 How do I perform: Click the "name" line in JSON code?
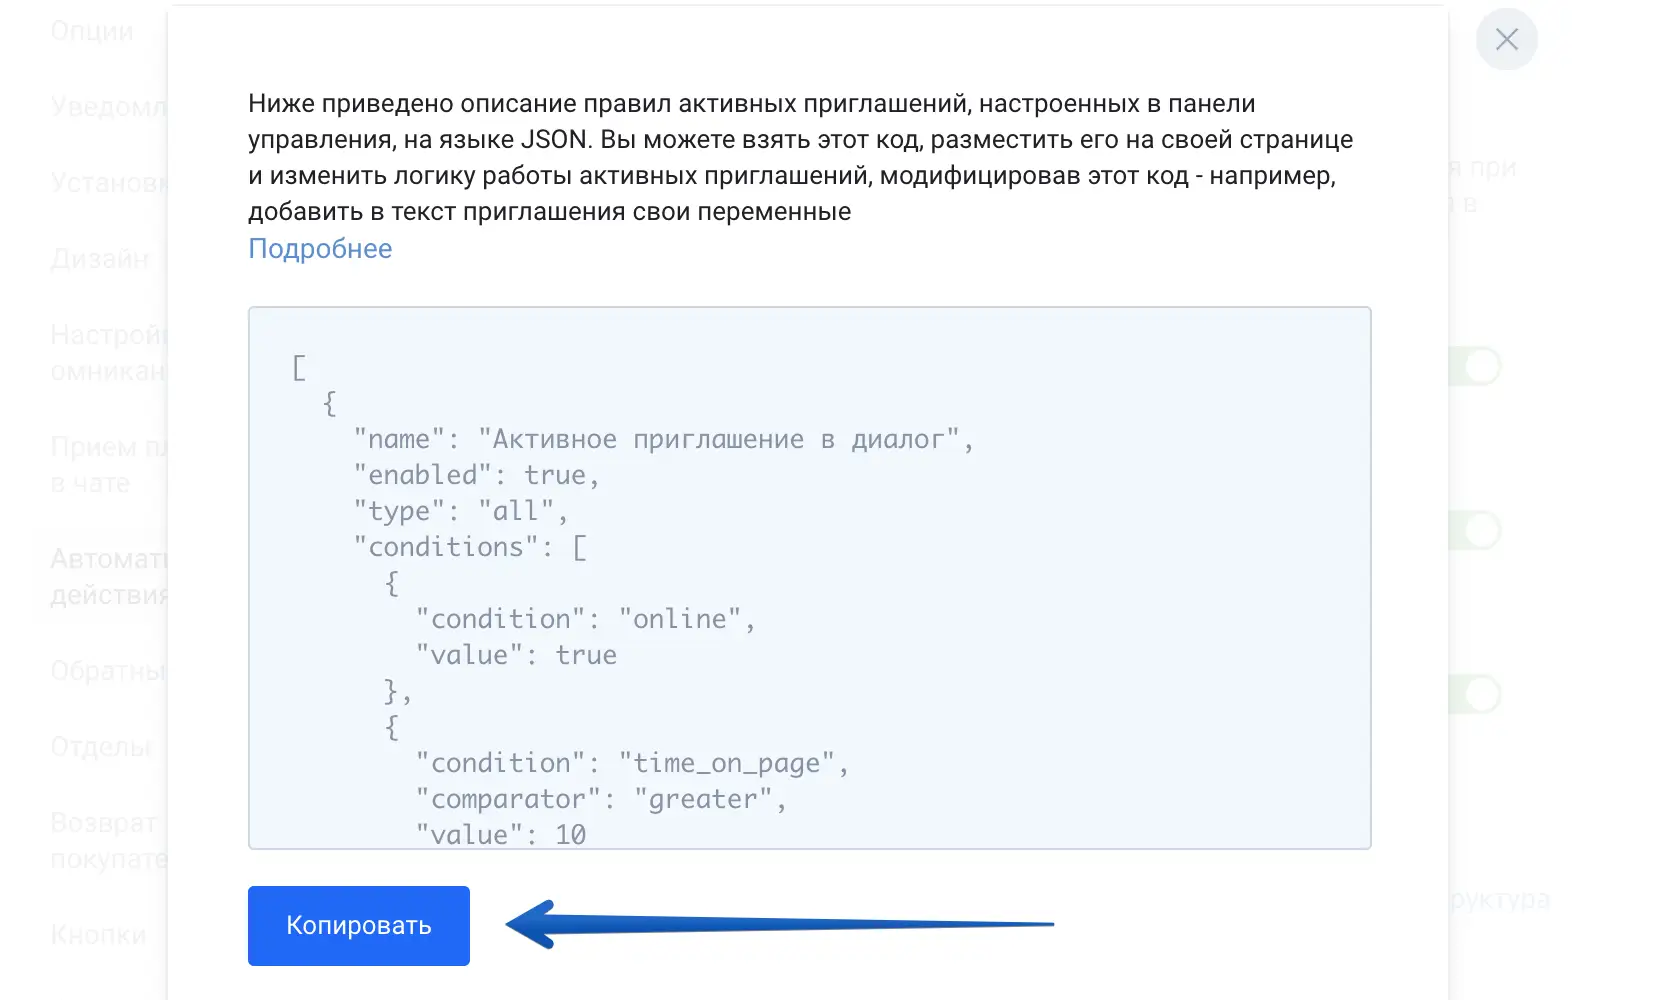(663, 440)
